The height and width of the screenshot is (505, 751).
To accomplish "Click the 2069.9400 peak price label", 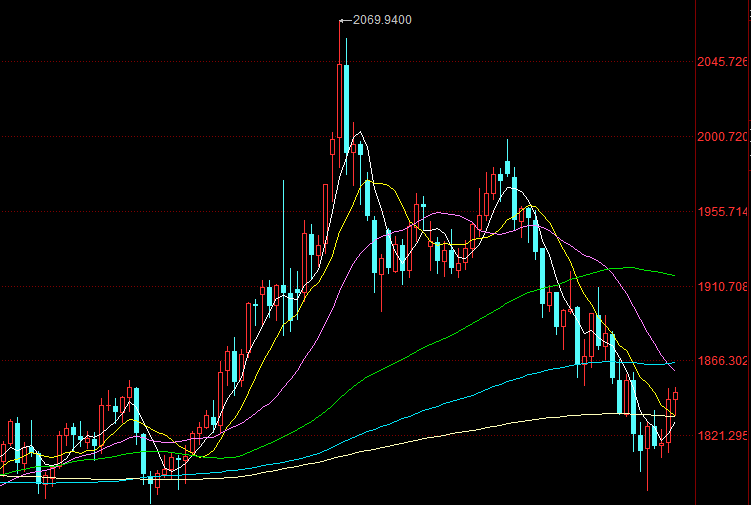I will (x=382, y=20).
